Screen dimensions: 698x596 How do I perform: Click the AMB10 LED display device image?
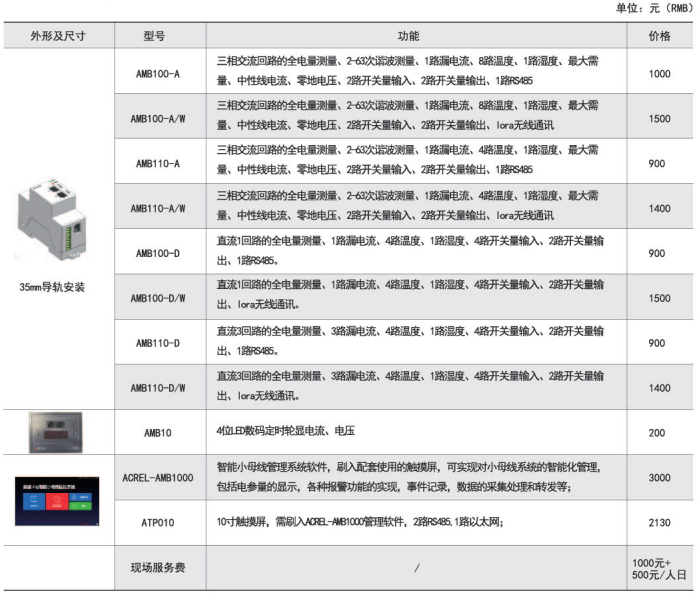[x=57, y=430]
